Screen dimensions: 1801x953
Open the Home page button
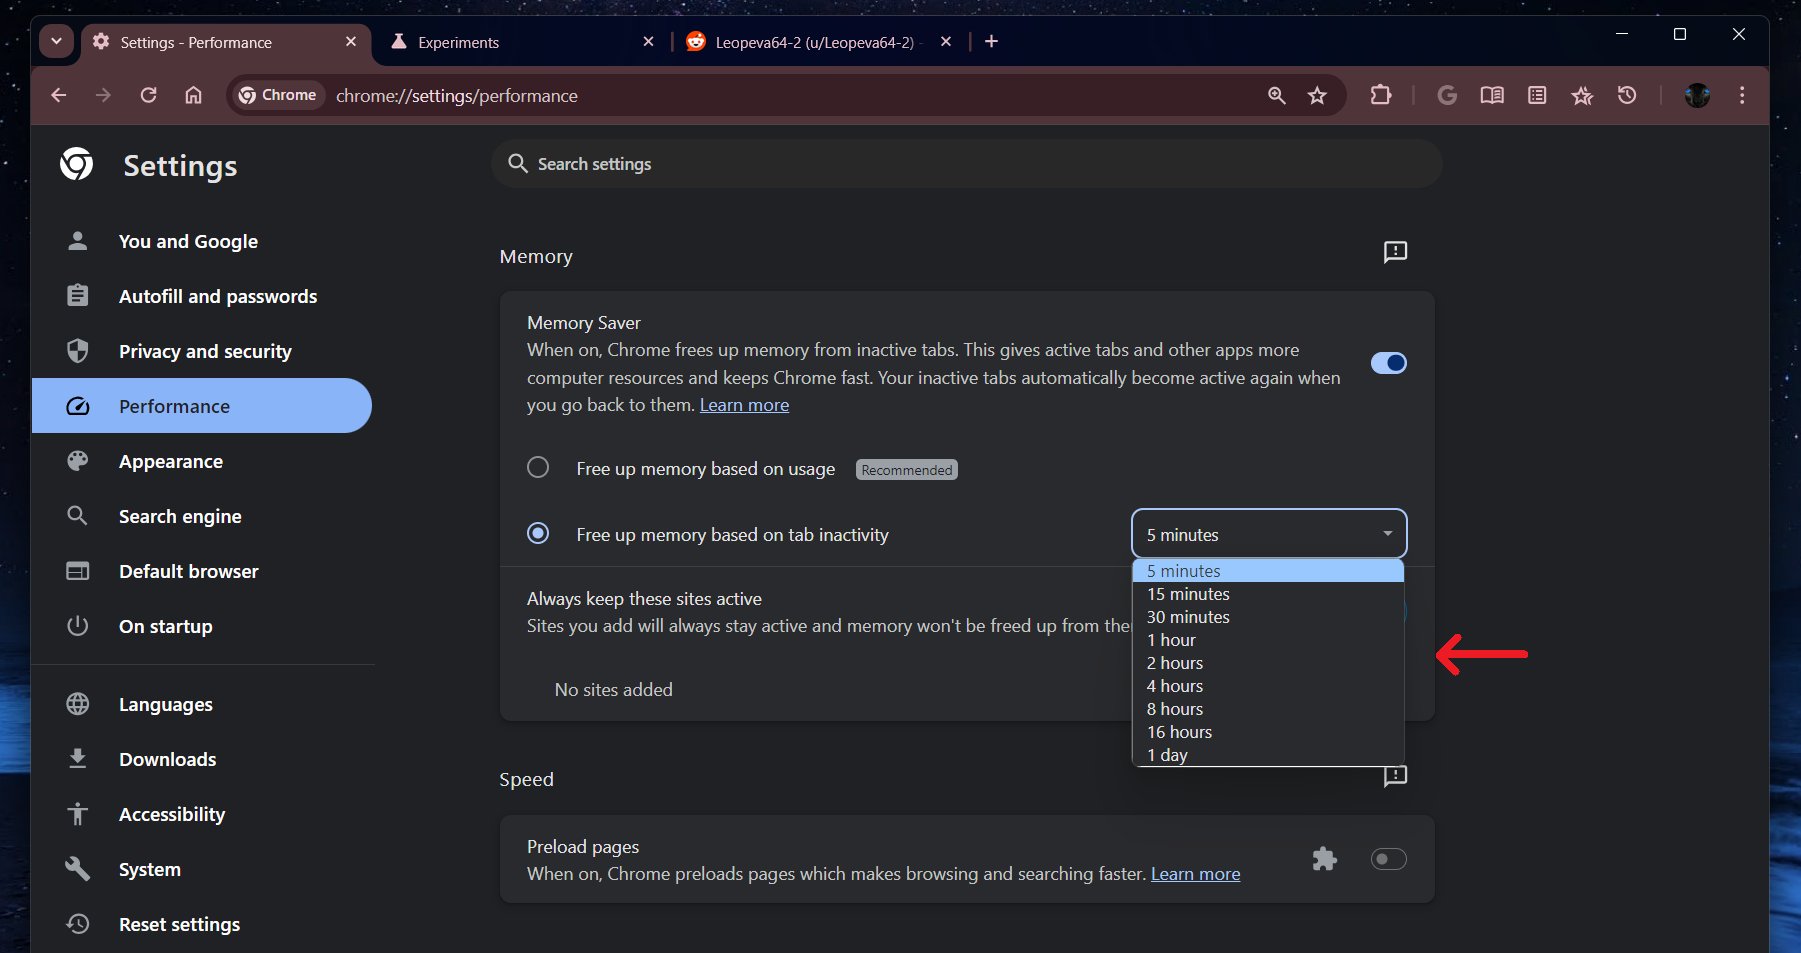tap(193, 95)
